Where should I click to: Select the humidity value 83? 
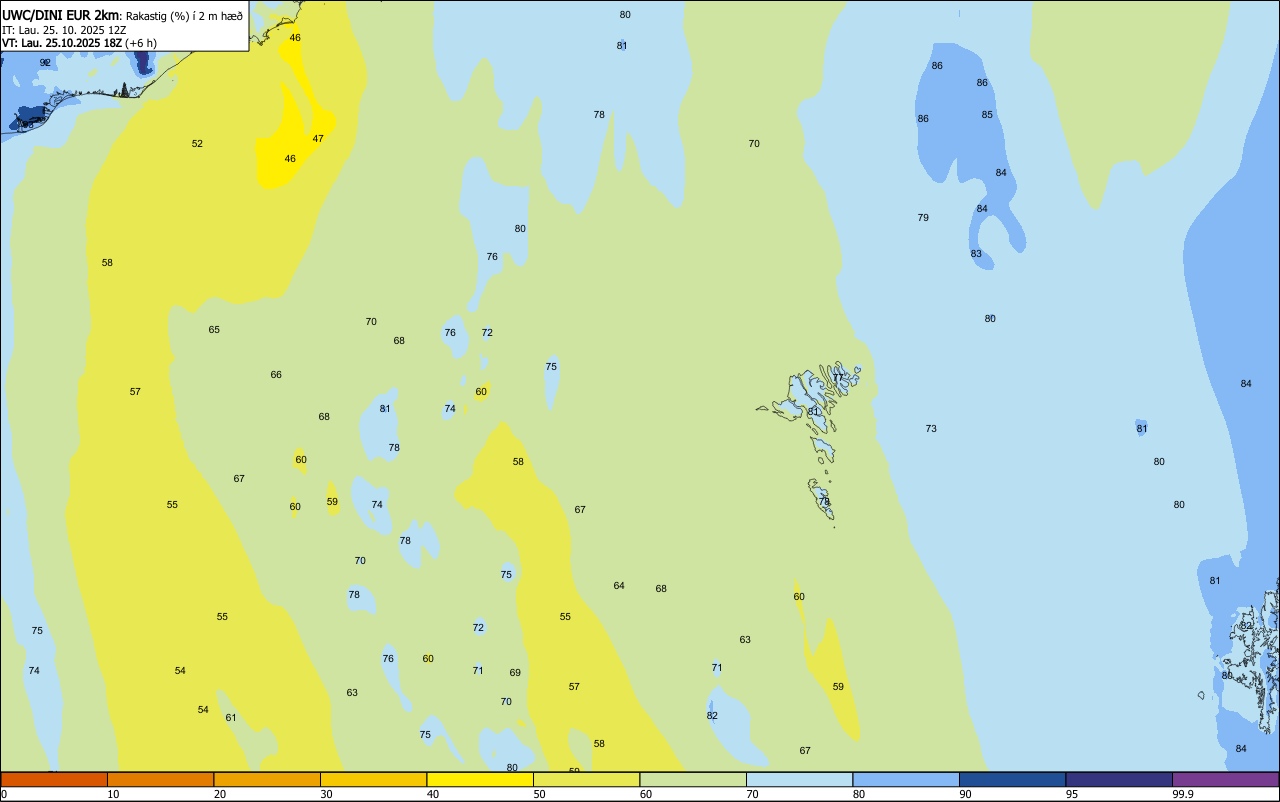tap(976, 254)
